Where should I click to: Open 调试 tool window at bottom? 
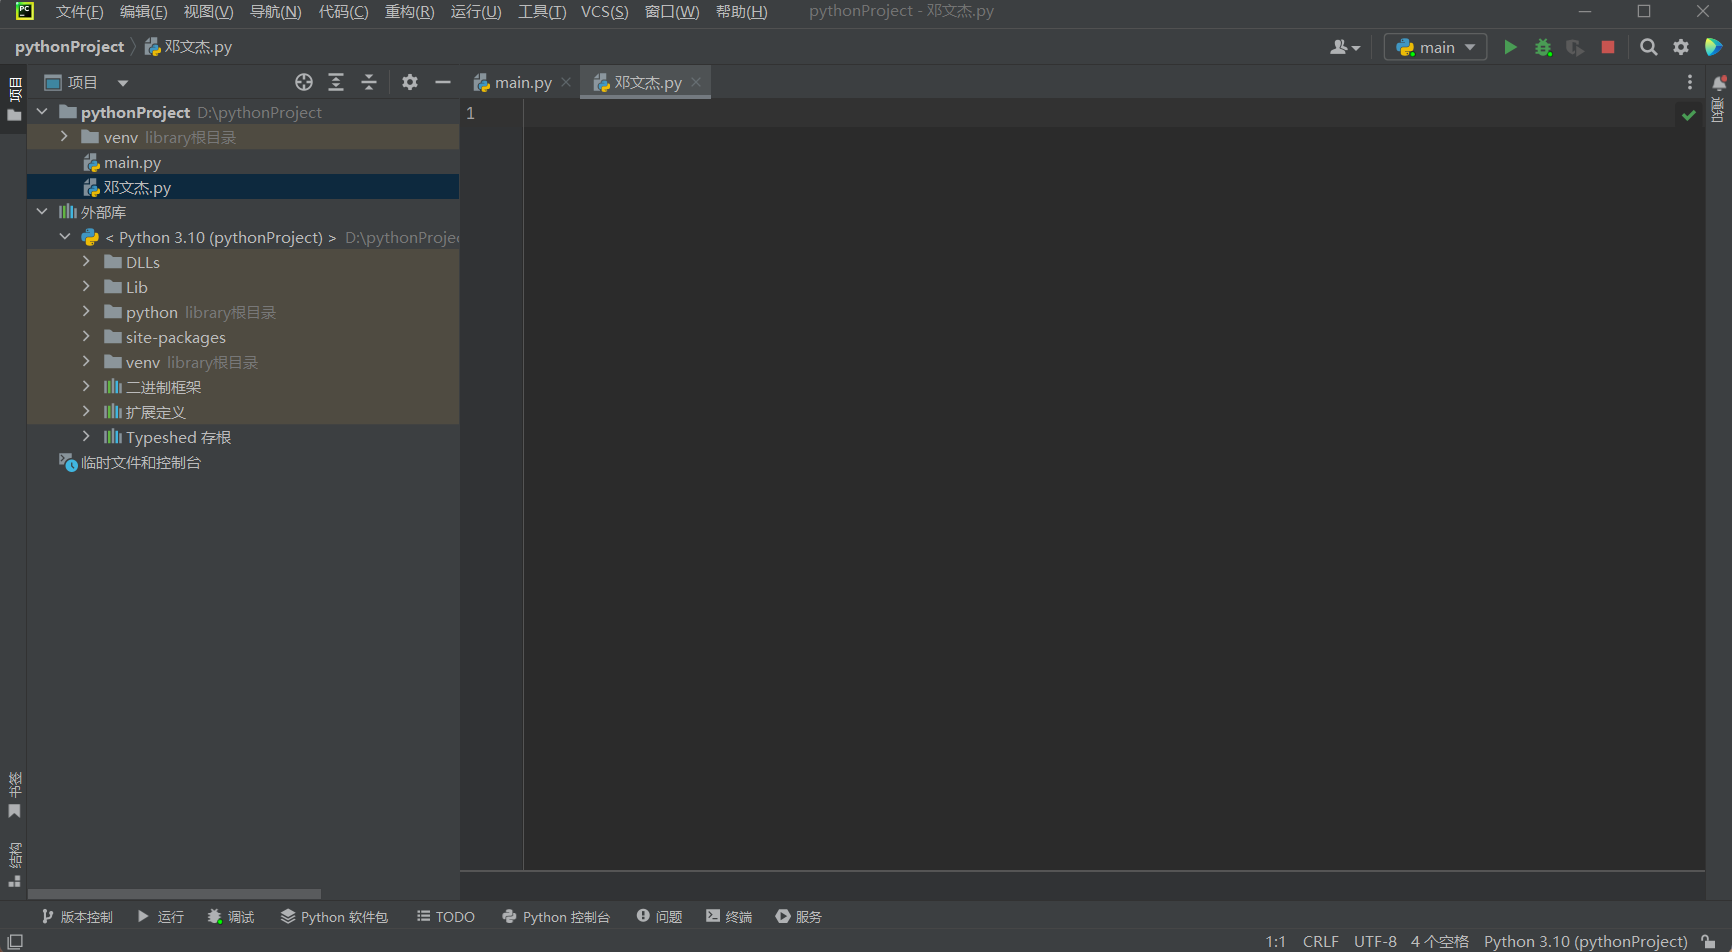click(x=231, y=917)
